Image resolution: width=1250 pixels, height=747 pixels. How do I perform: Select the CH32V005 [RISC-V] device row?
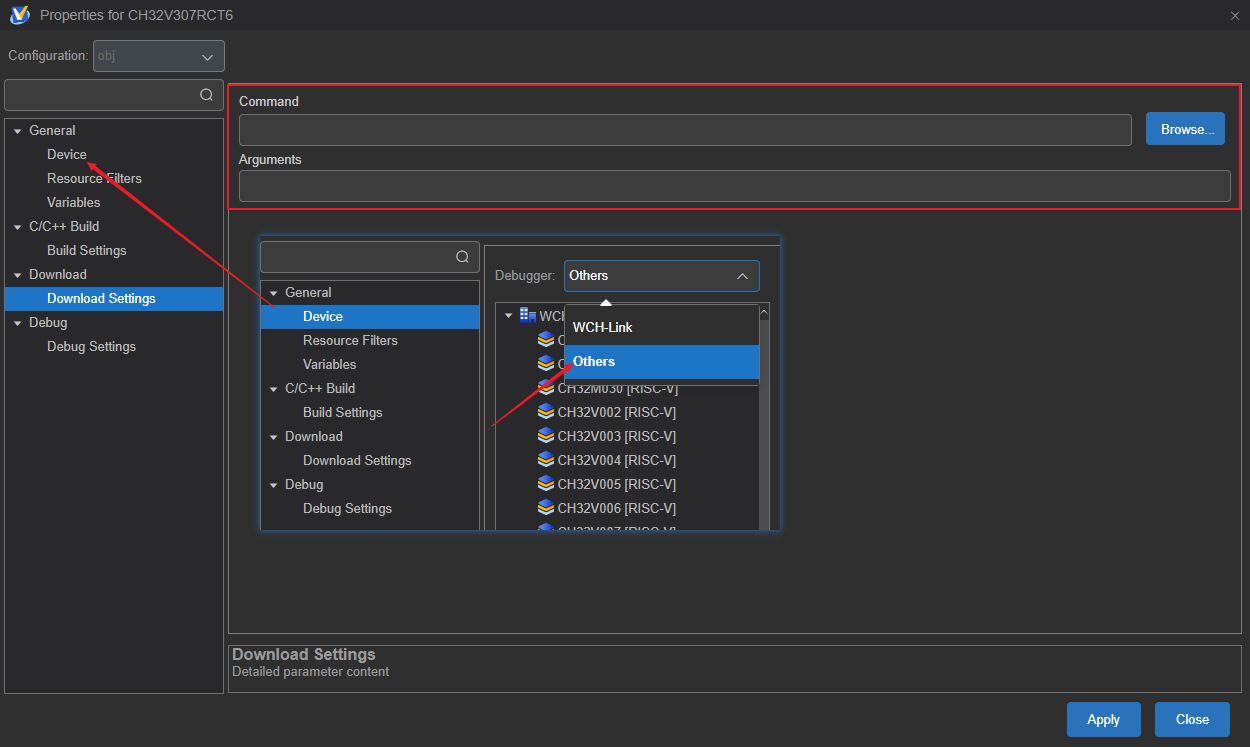pyautogui.click(x=616, y=484)
